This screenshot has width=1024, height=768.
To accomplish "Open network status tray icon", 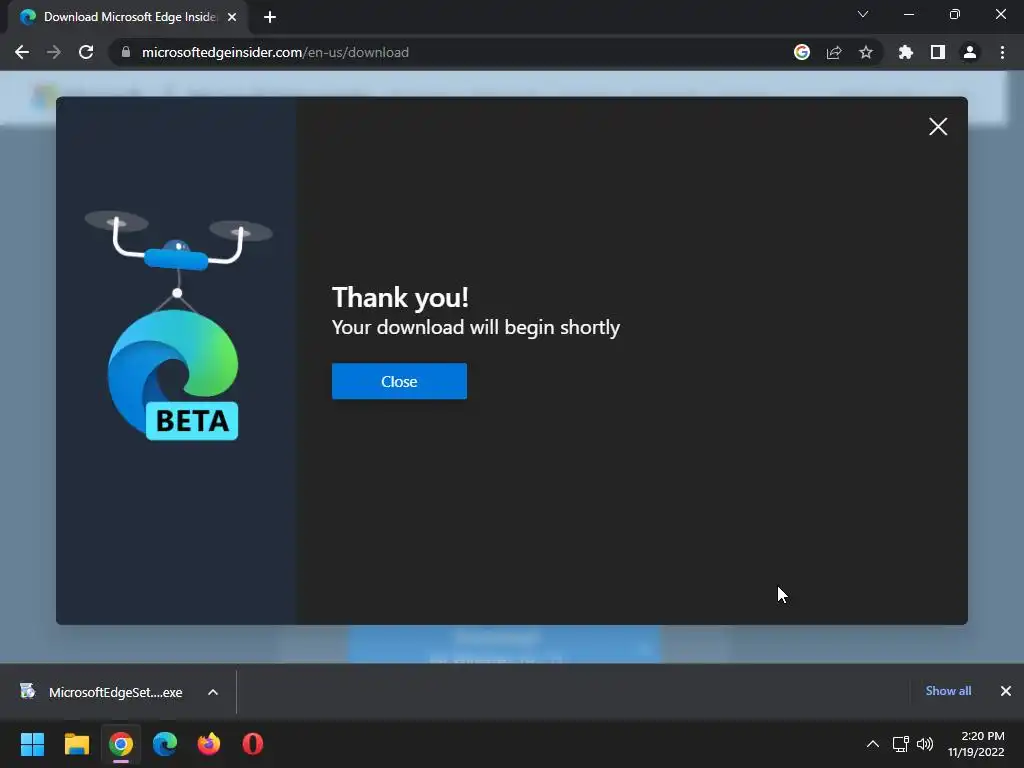I will click(x=901, y=744).
